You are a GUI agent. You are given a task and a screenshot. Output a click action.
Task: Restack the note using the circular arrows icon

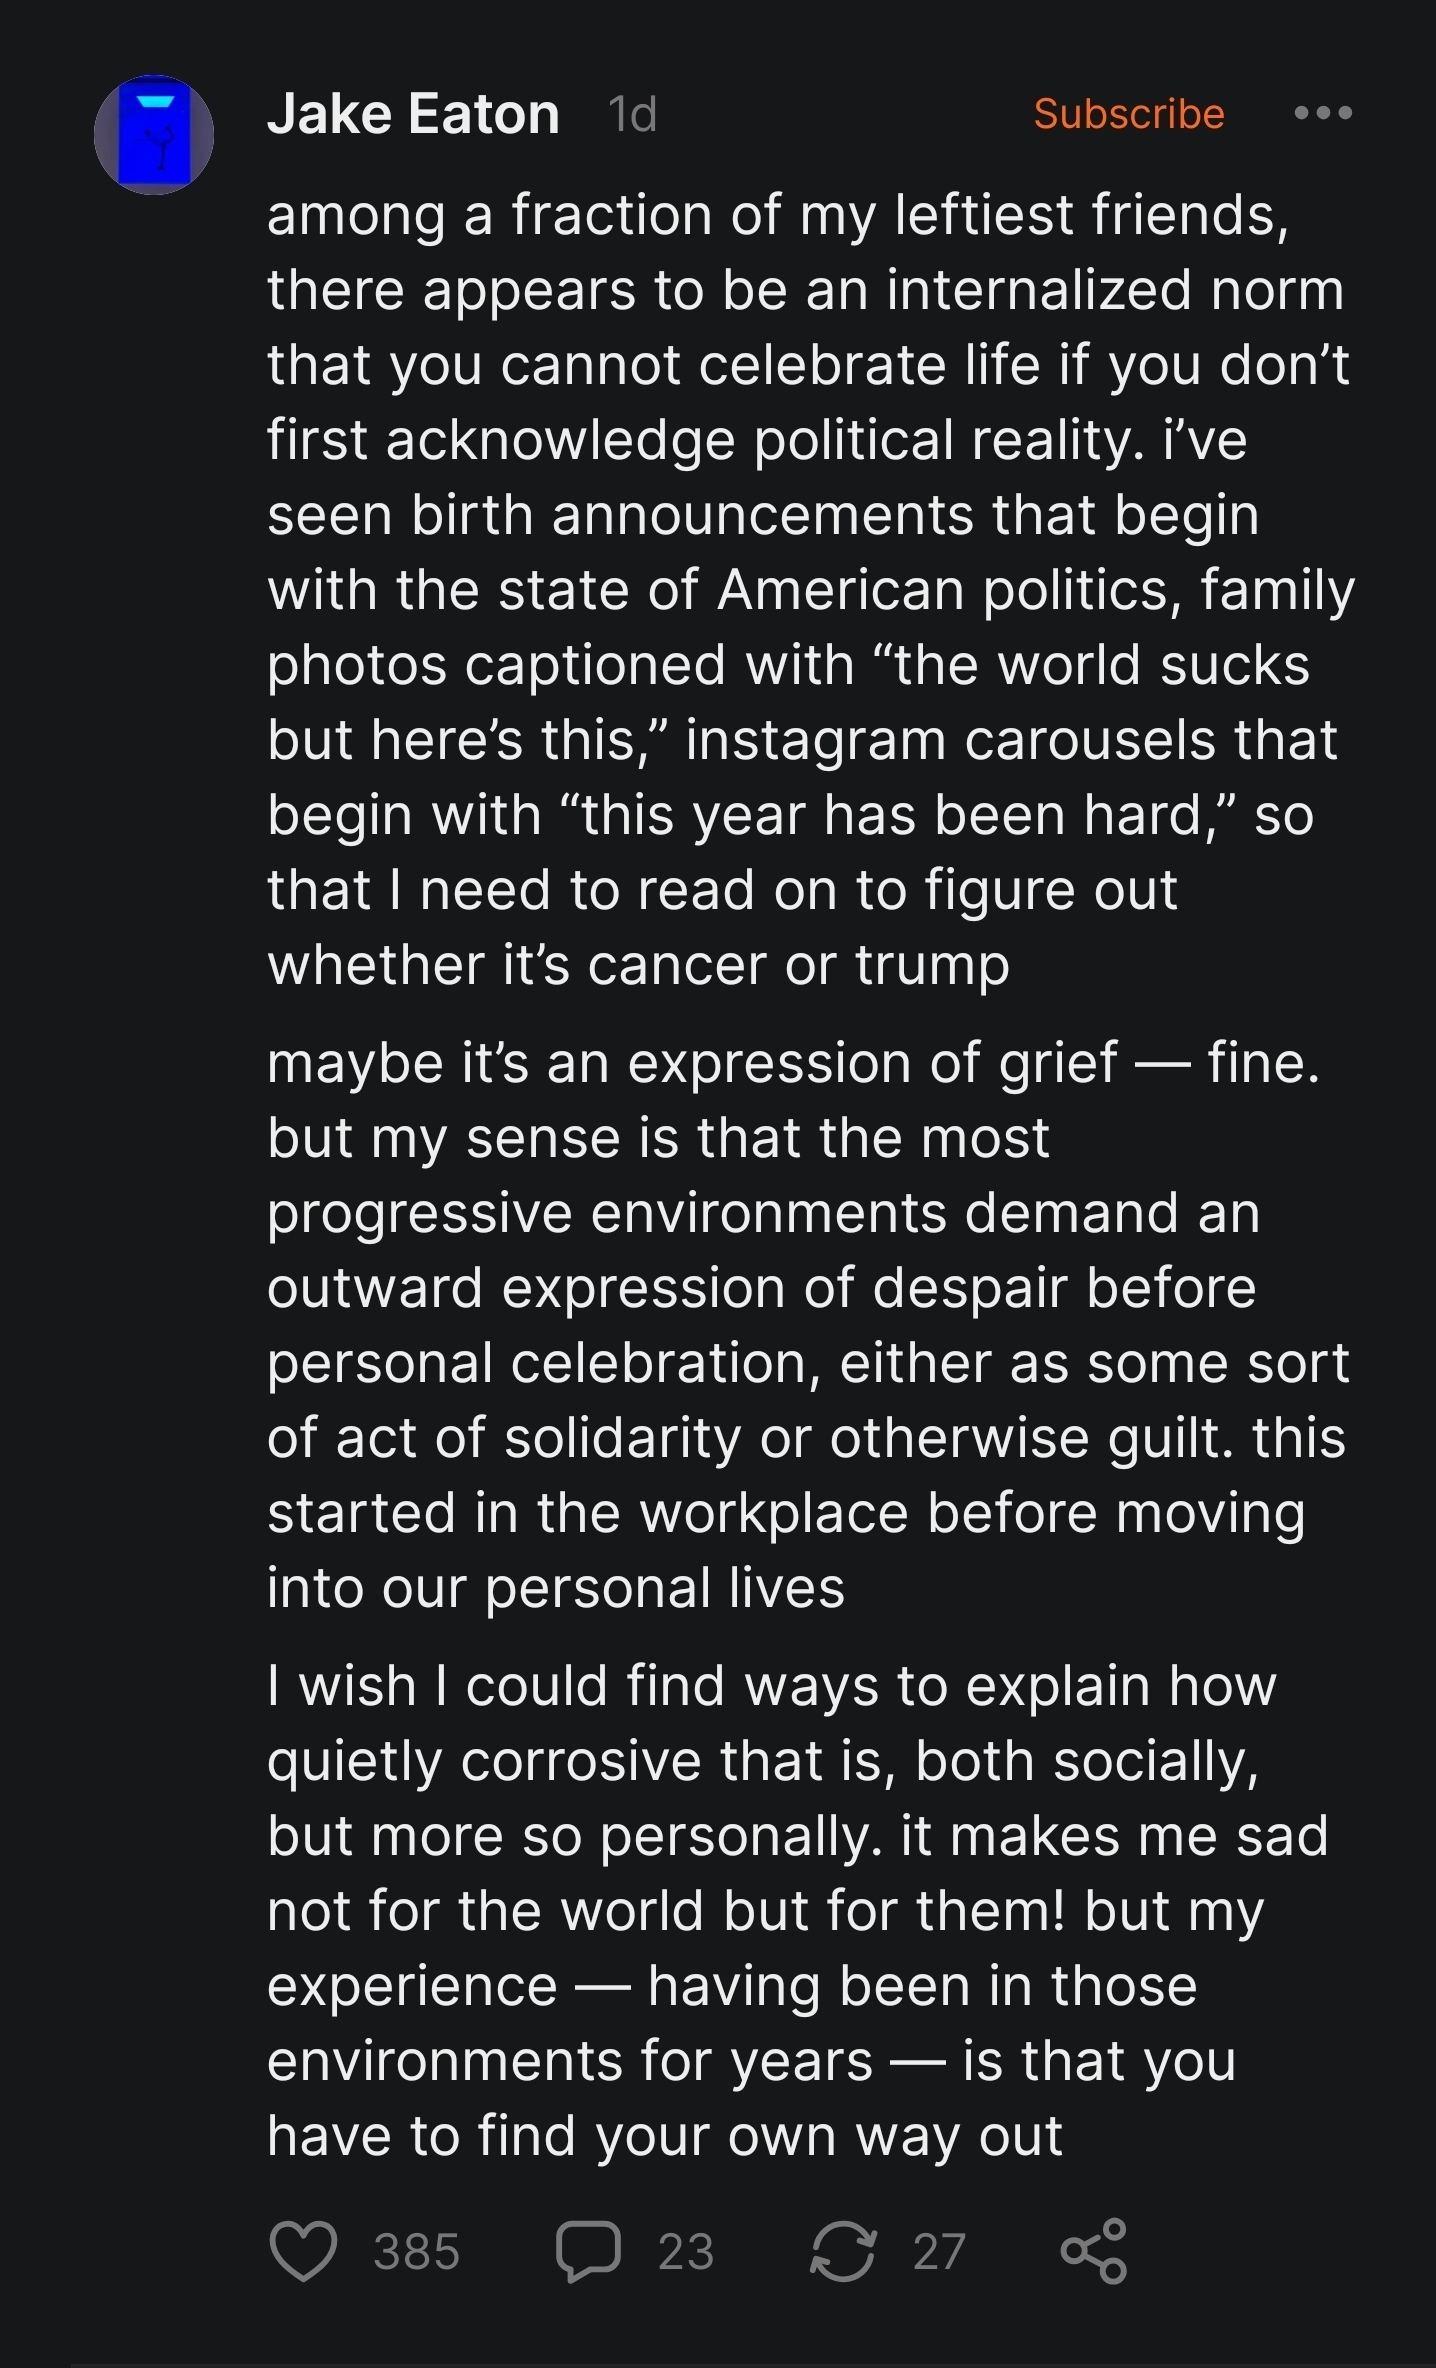[843, 2251]
